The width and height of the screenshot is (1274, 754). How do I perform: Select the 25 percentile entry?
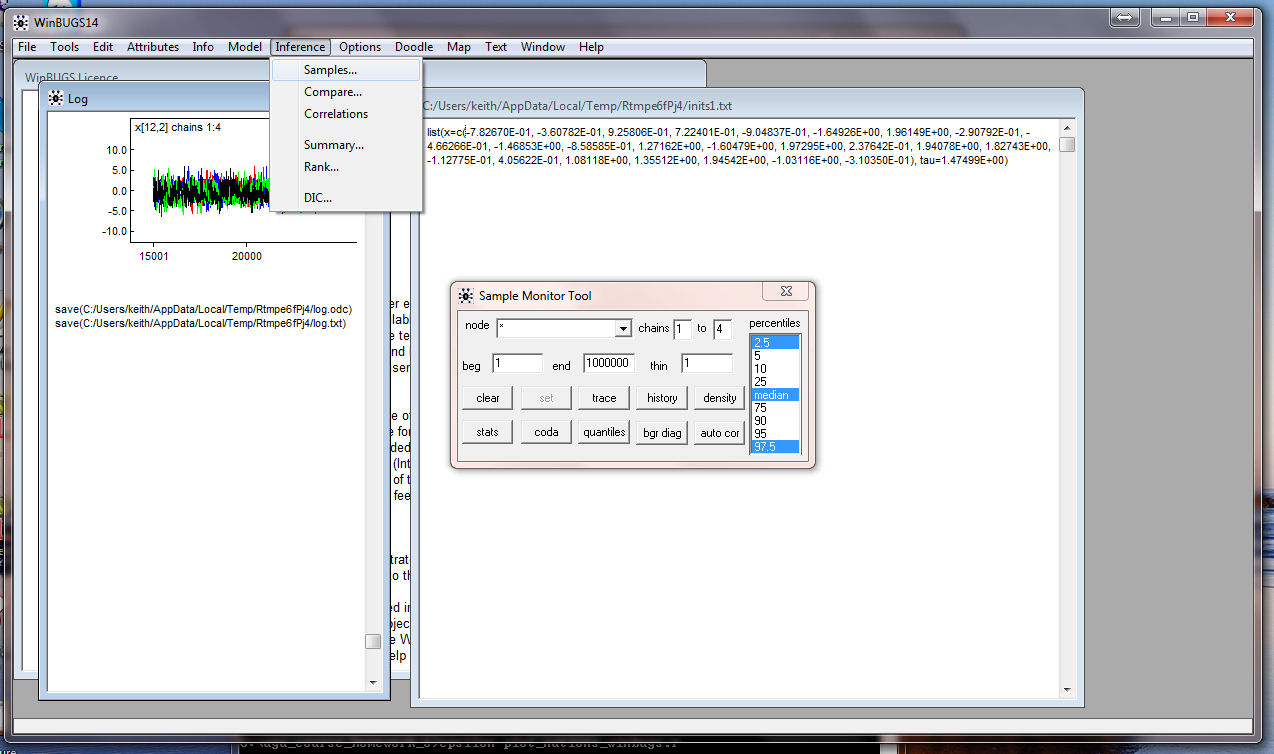(x=761, y=382)
